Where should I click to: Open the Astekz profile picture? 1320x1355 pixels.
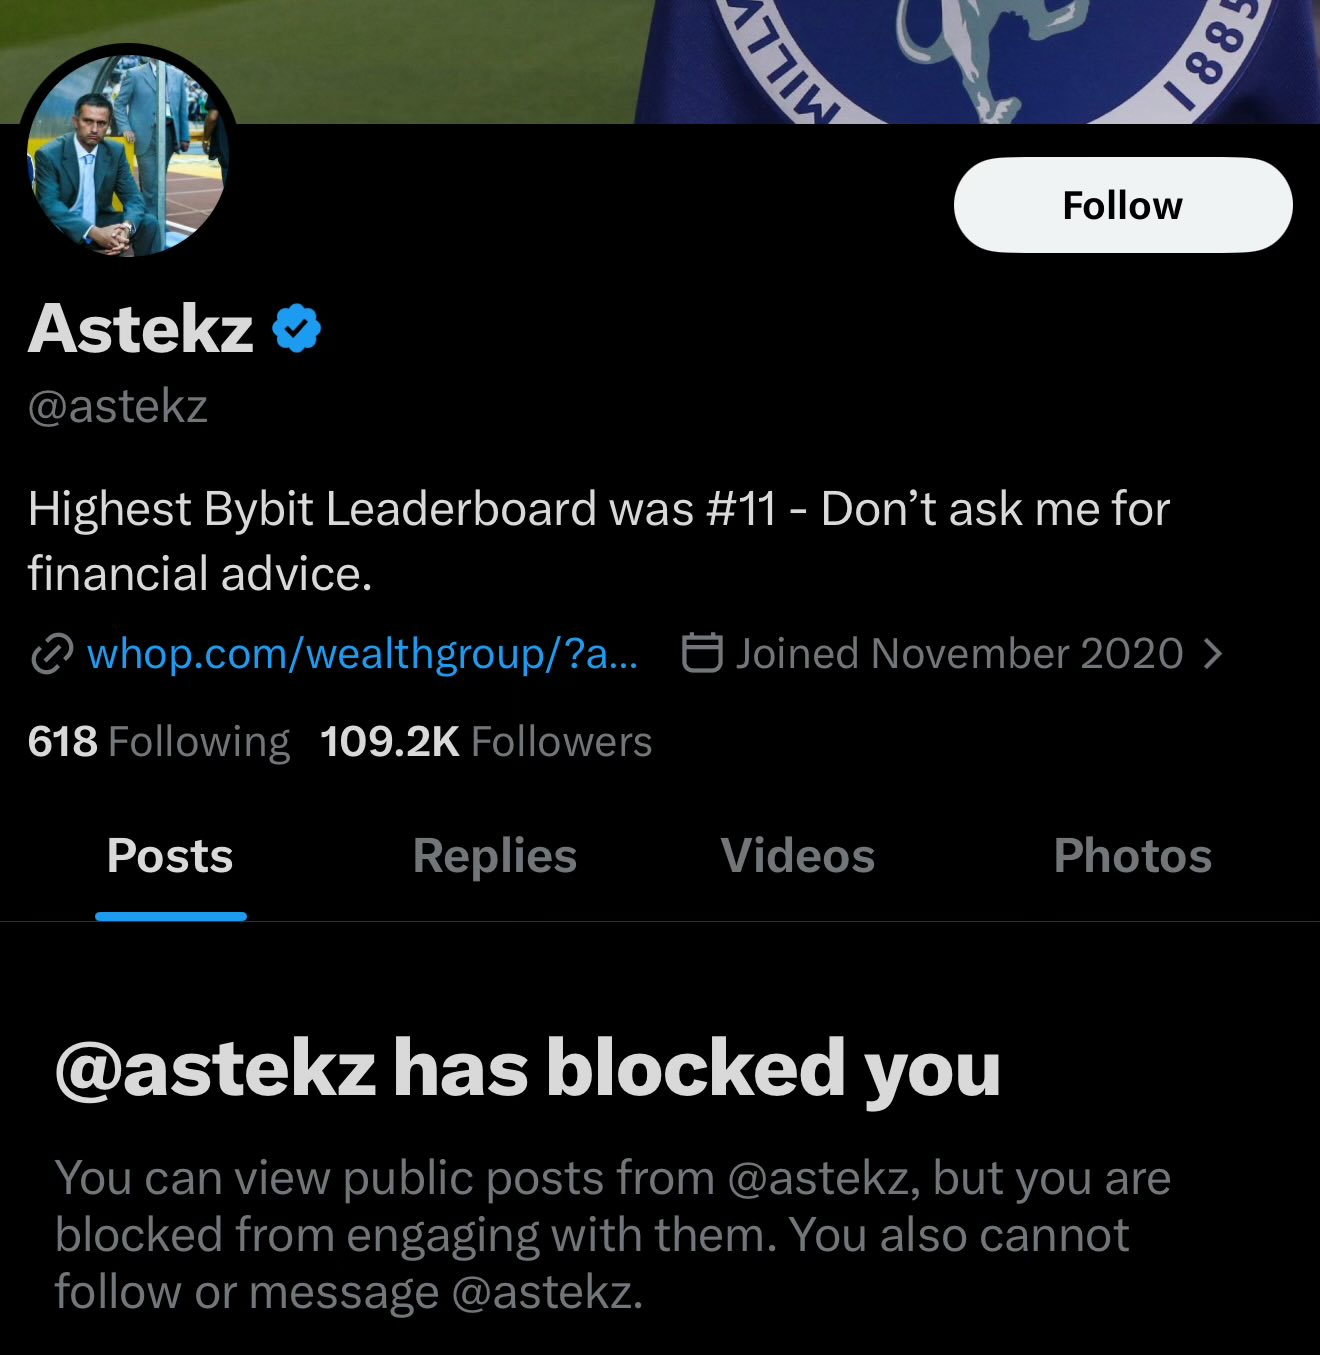128,155
